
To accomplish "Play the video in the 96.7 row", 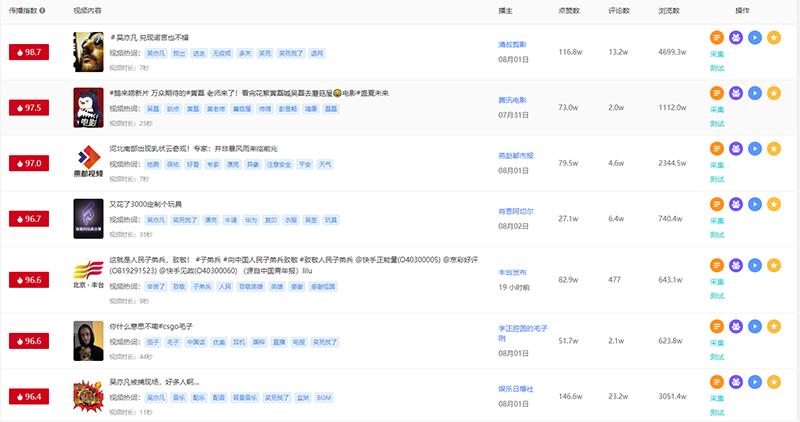I will click(755, 204).
